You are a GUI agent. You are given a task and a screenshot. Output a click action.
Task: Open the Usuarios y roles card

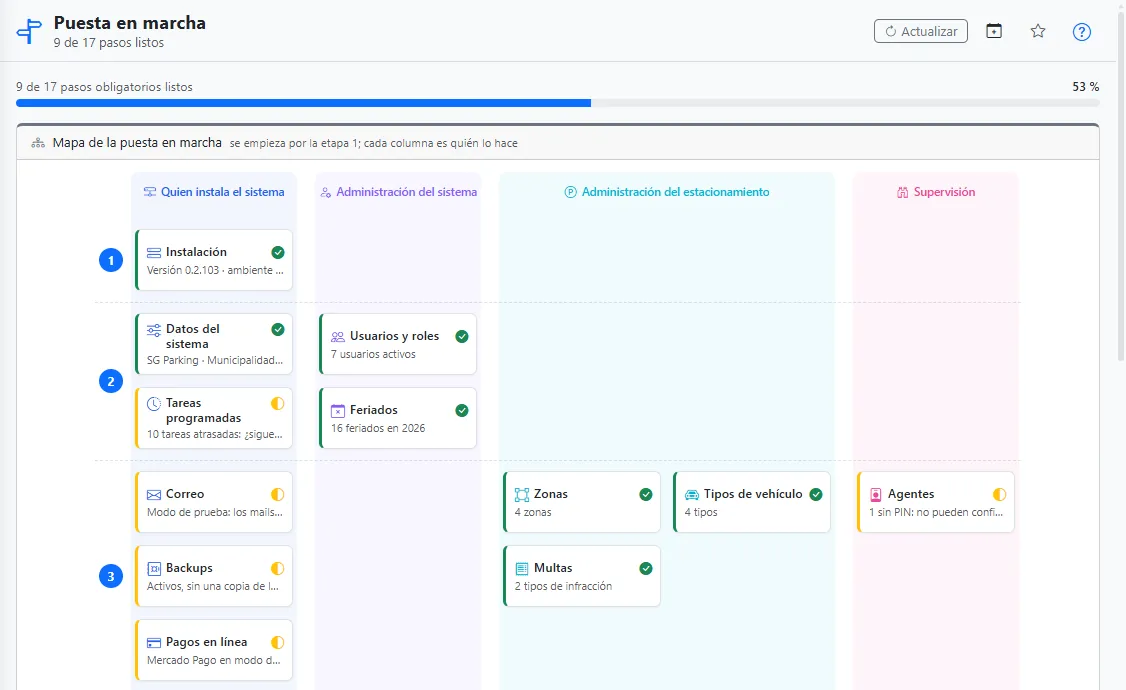[398, 344]
